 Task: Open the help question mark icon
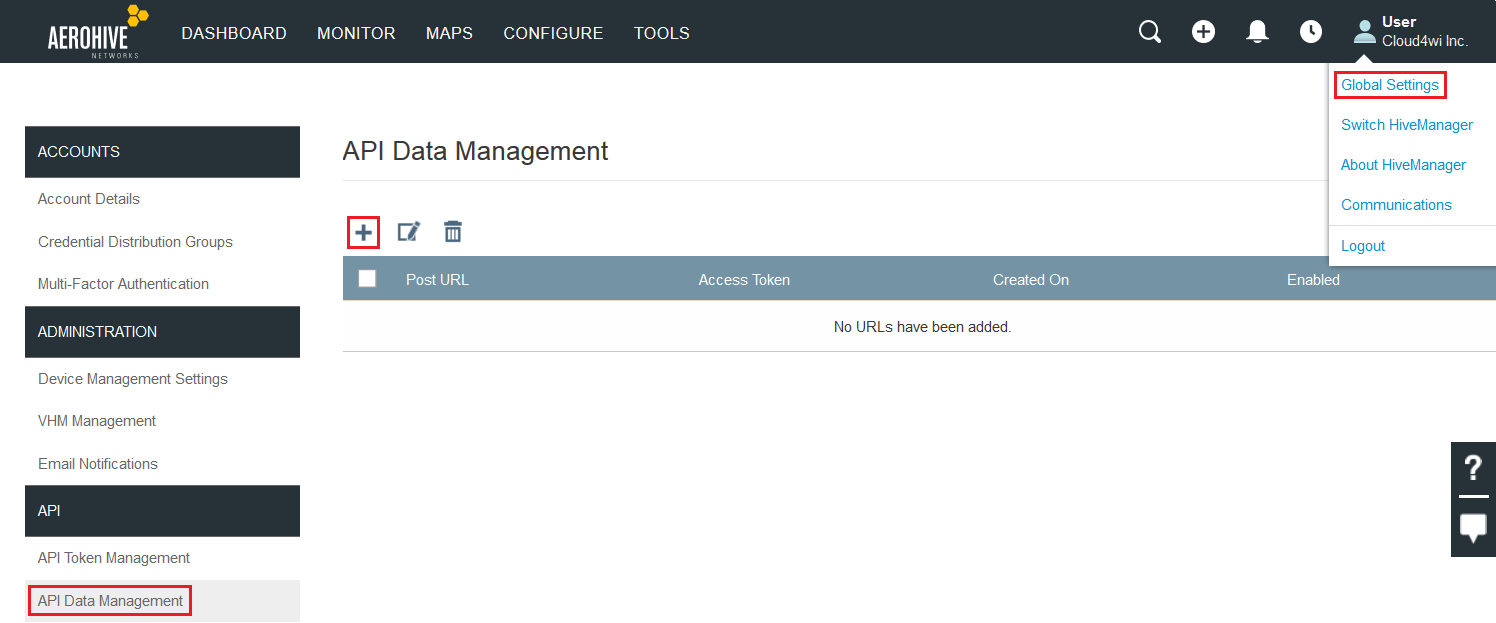(1473, 468)
